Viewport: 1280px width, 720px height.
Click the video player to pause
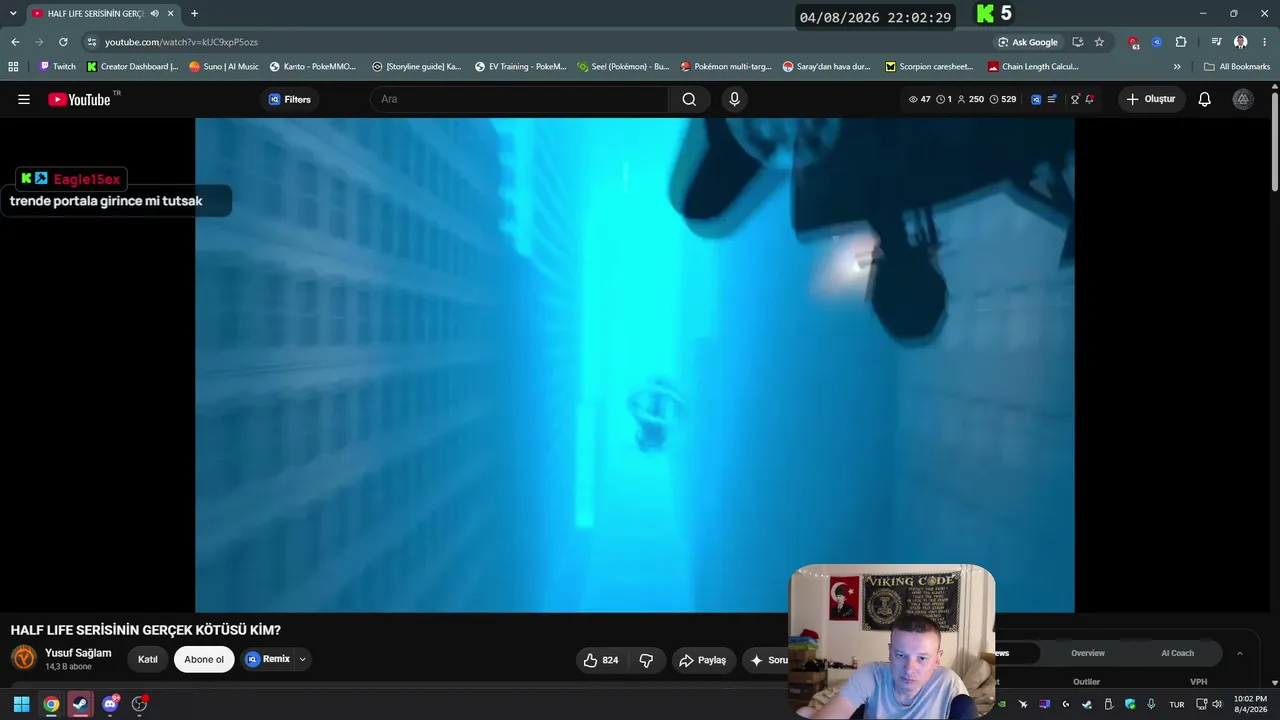(634, 365)
